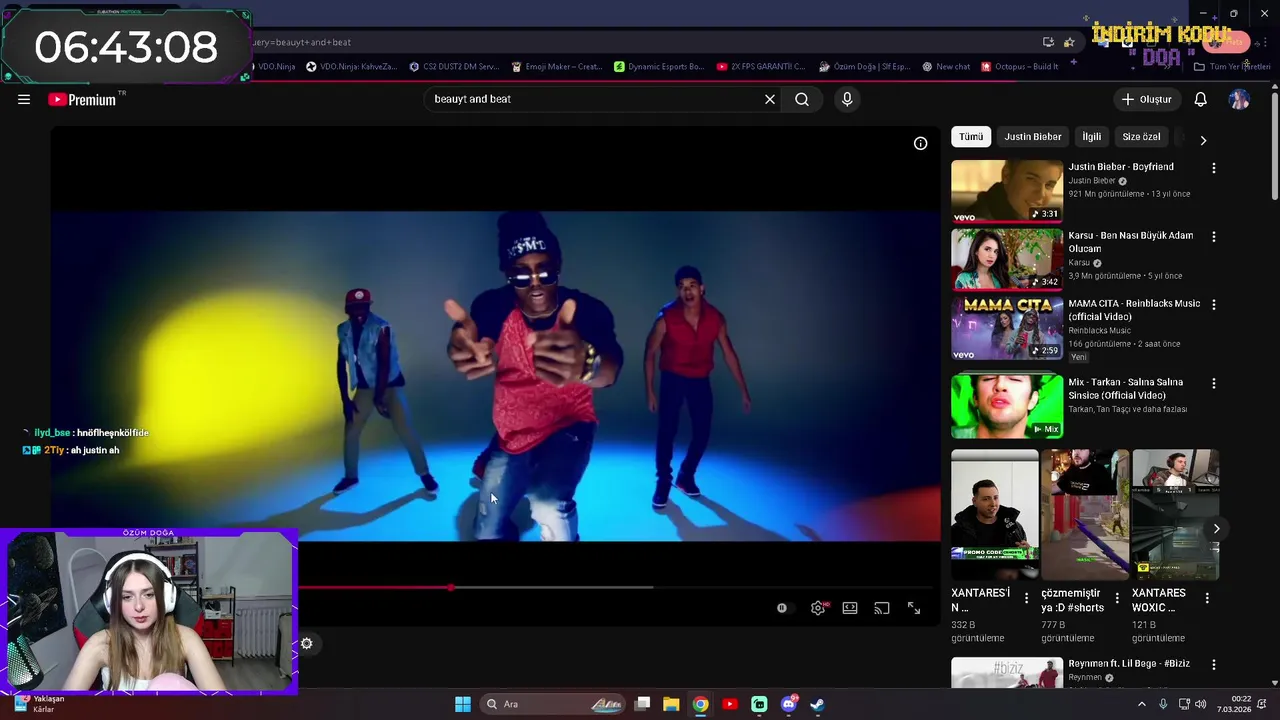Bookmark this page with star icon
The image size is (1280, 720).
(x=1069, y=42)
